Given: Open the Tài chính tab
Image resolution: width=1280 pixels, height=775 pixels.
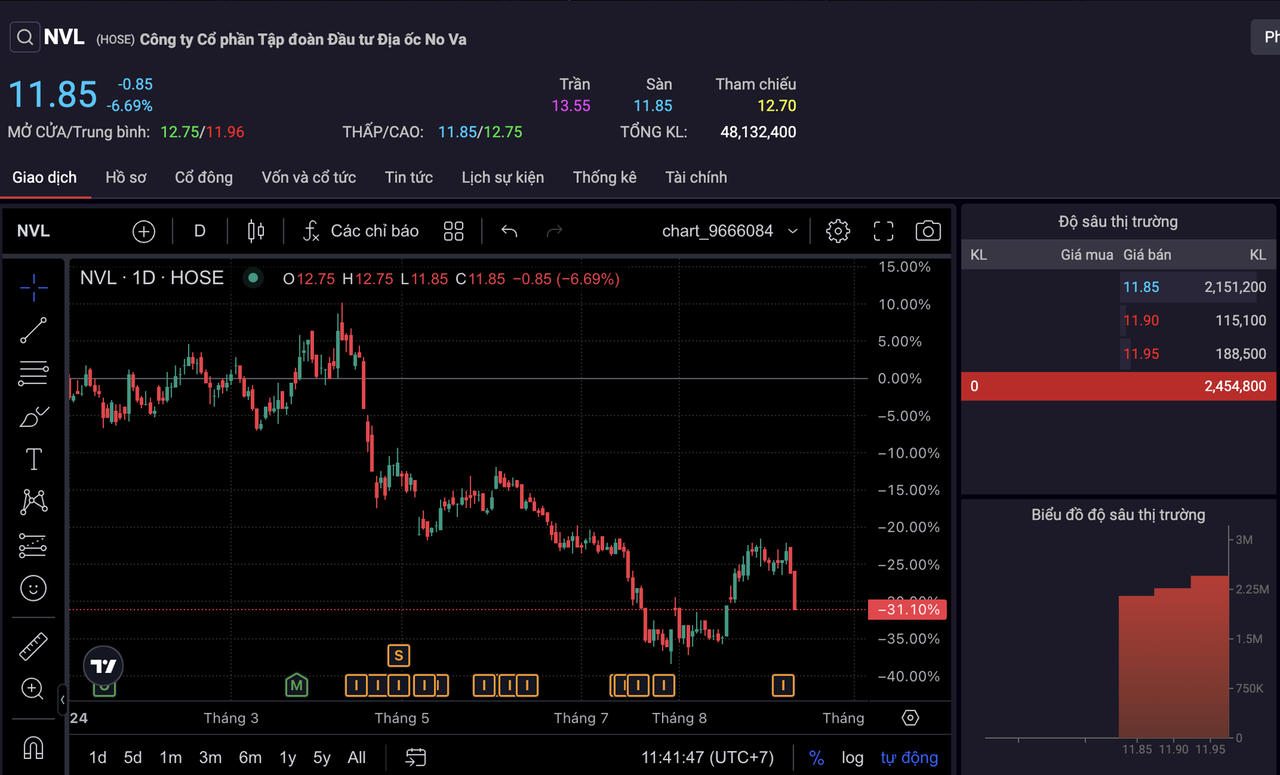Looking at the screenshot, I should click(696, 177).
